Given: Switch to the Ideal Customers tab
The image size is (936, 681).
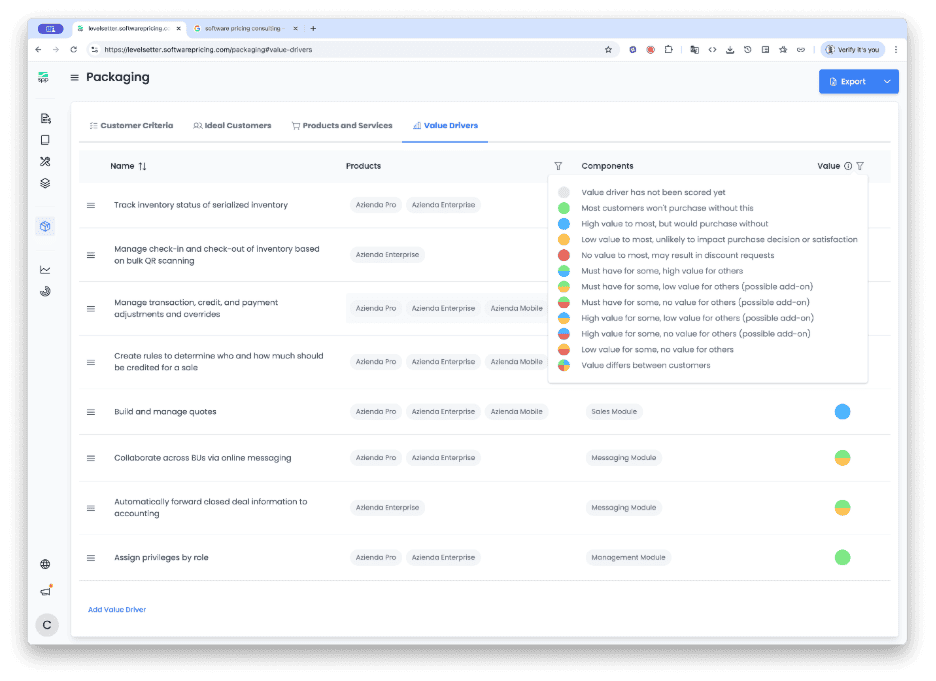Looking at the screenshot, I should pyautogui.click(x=232, y=125).
